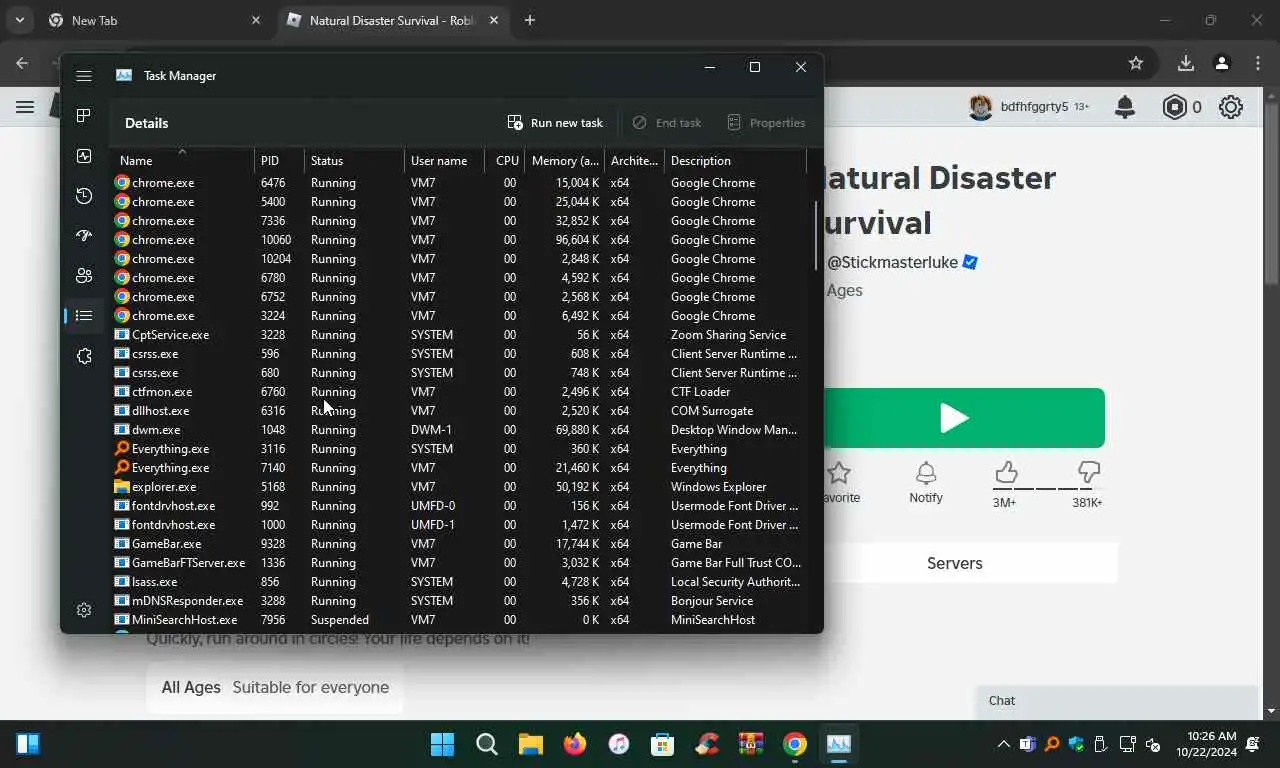Sort by Status column header
1280x768 pixels.
(354, 160)
